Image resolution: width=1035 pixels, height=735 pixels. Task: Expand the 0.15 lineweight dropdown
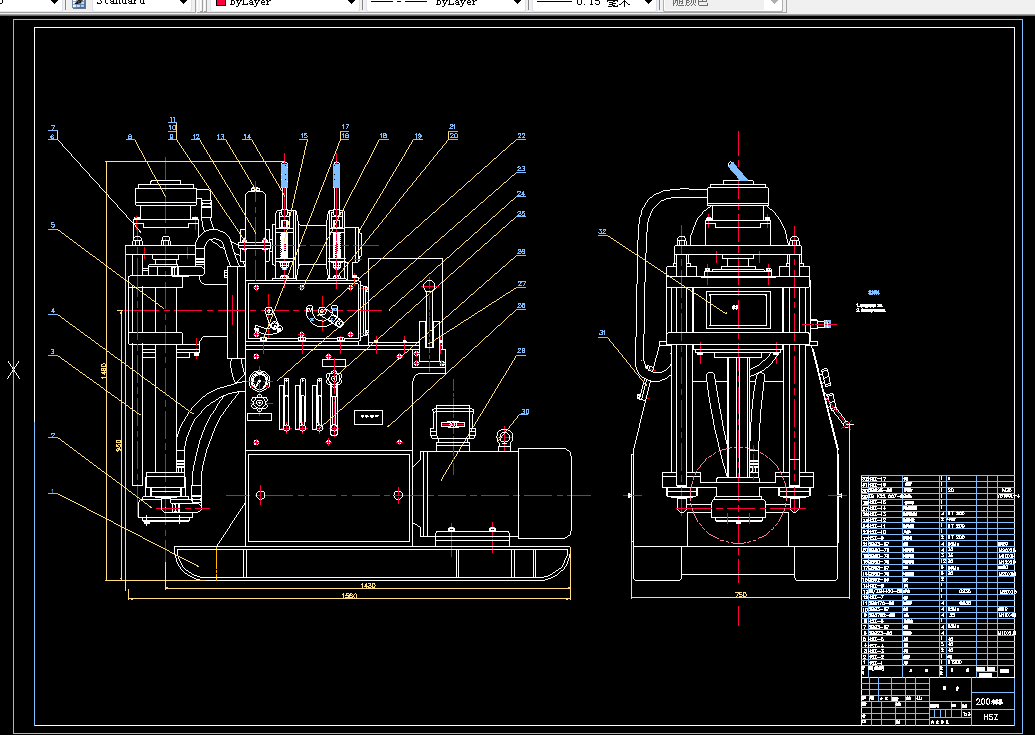[647, 3]
